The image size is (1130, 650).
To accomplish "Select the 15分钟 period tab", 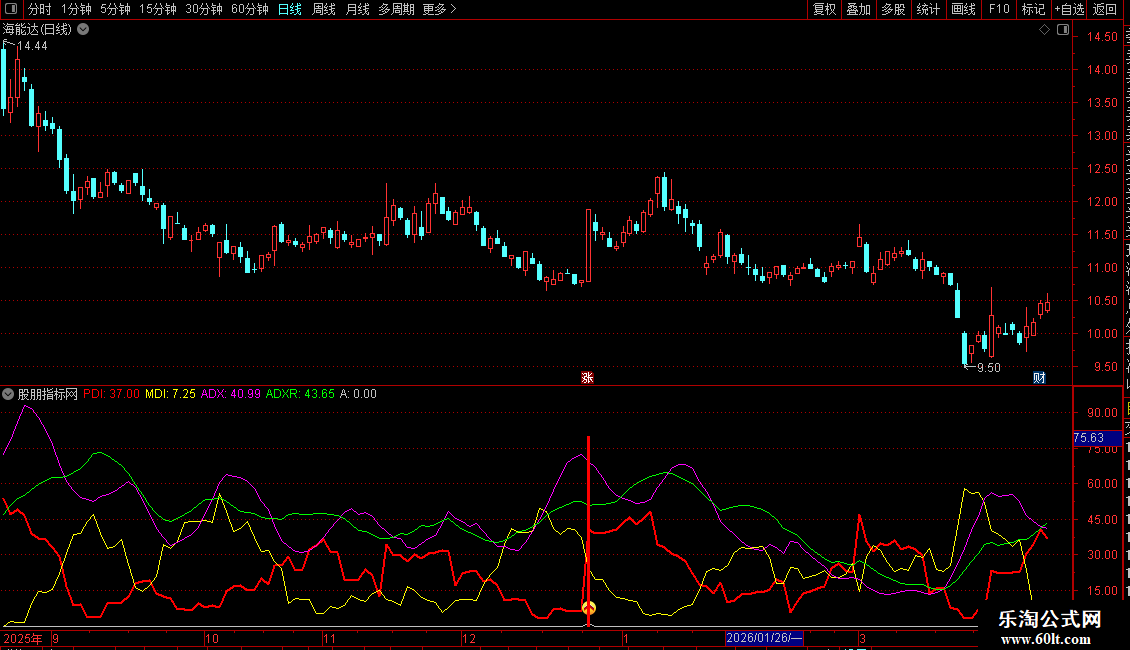I will [158, 10].
